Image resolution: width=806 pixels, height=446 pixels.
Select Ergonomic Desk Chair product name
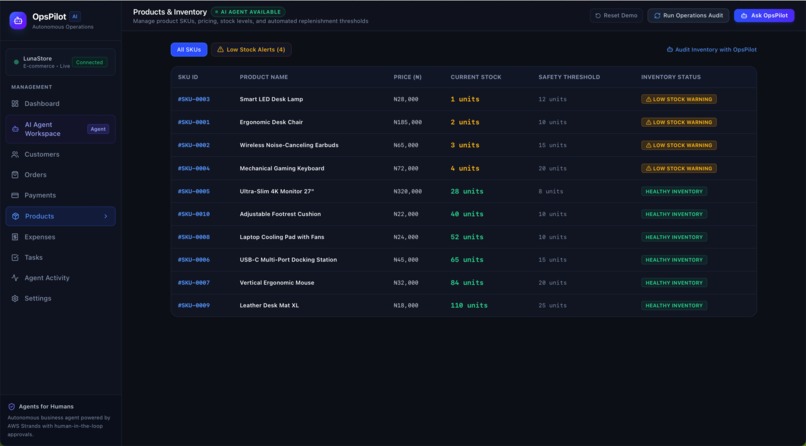[271, 122]
